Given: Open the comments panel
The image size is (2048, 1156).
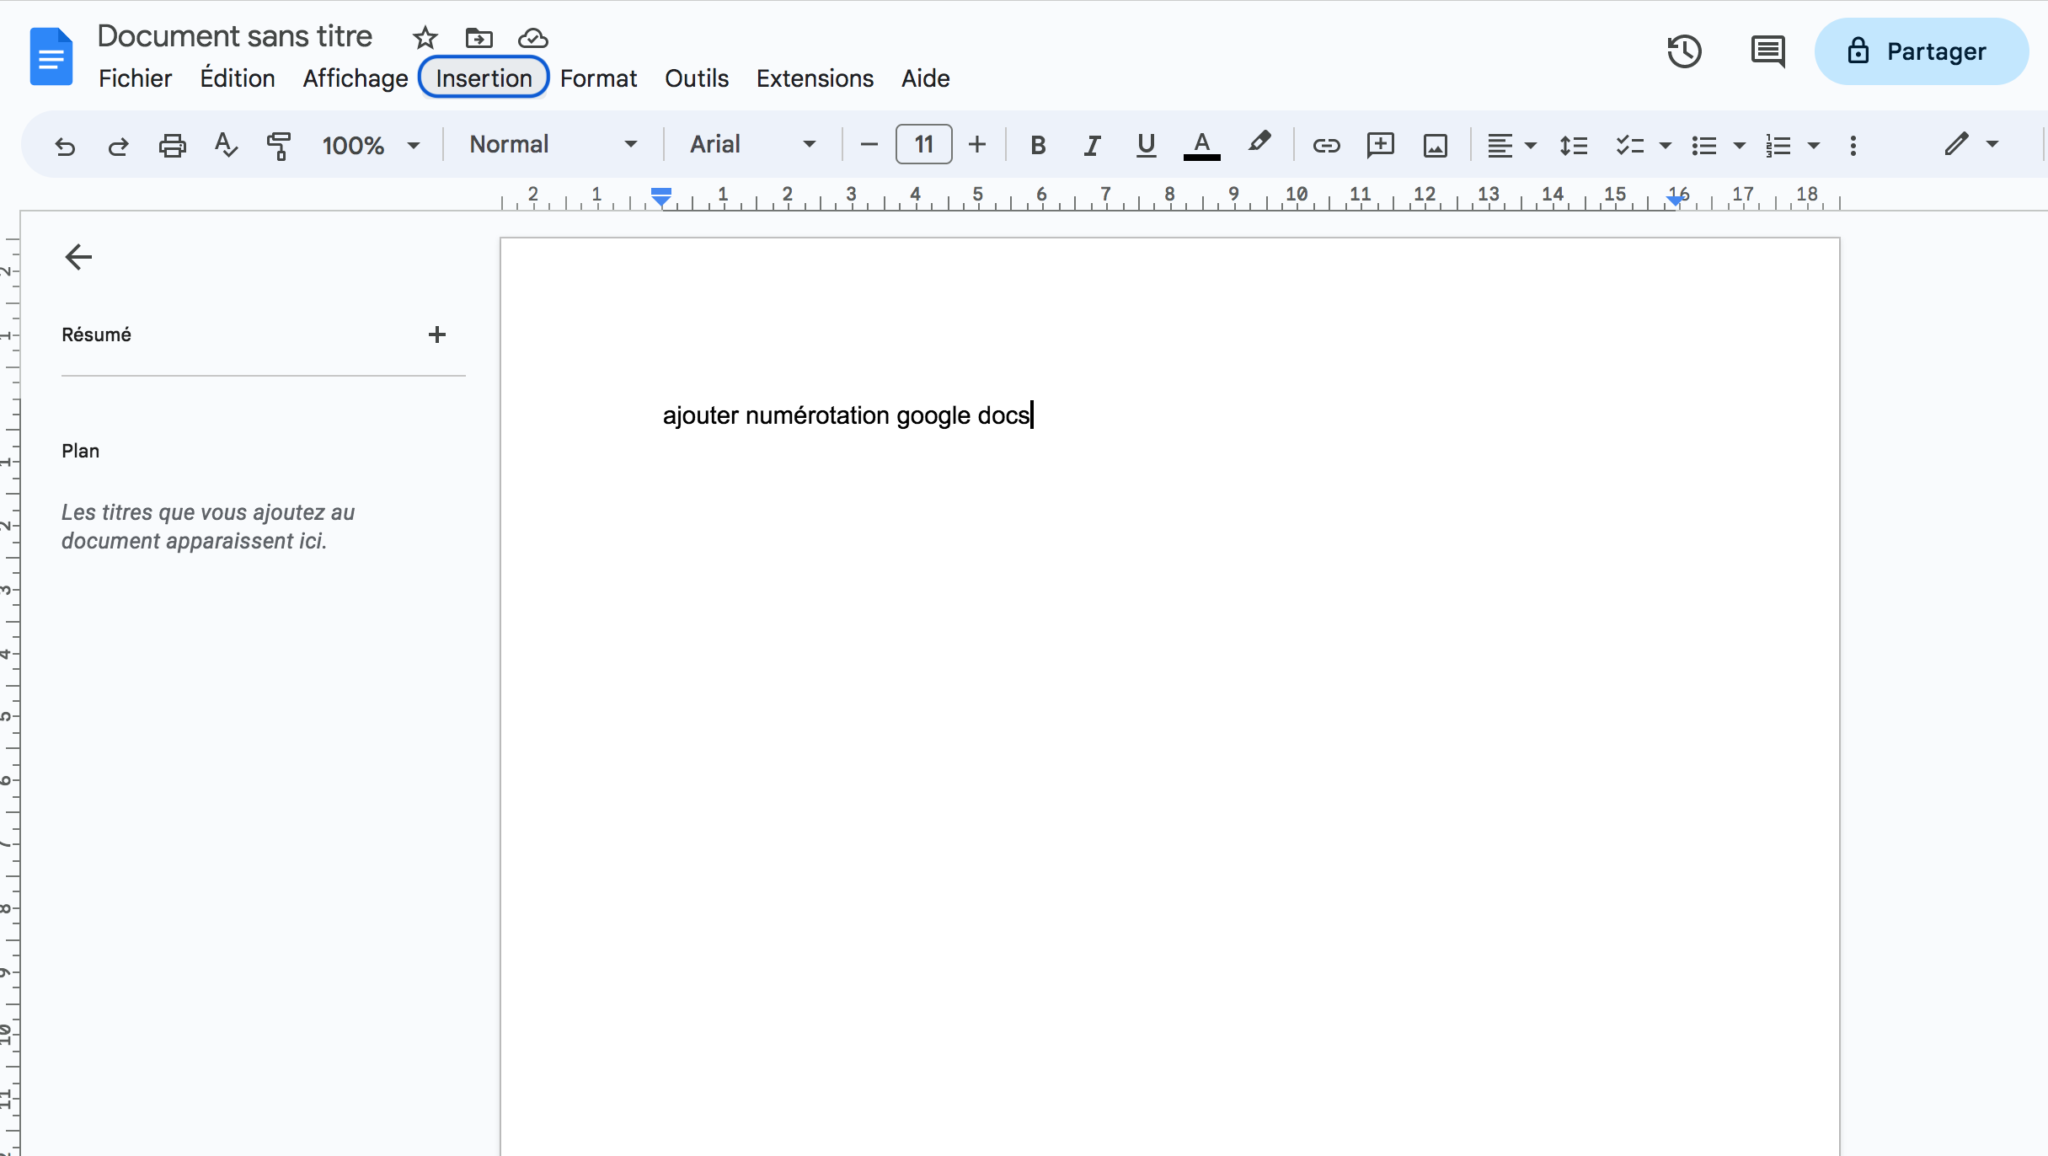Looking at the screenshot, I should click(1768, 51).
